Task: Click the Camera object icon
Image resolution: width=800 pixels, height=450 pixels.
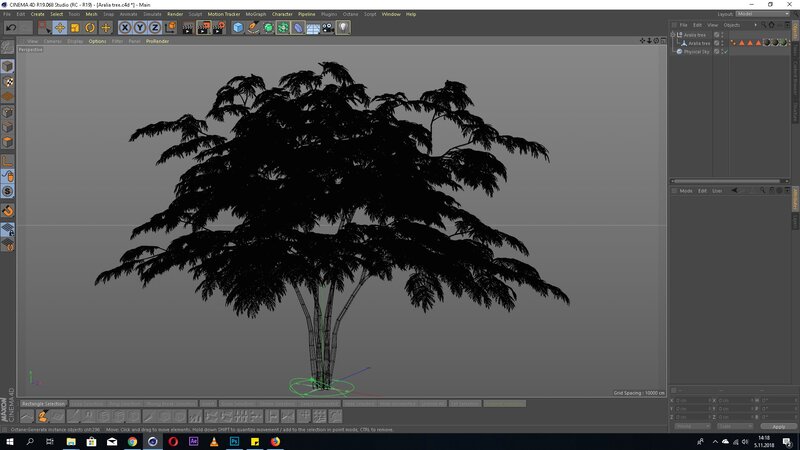Action: point(328,28)
